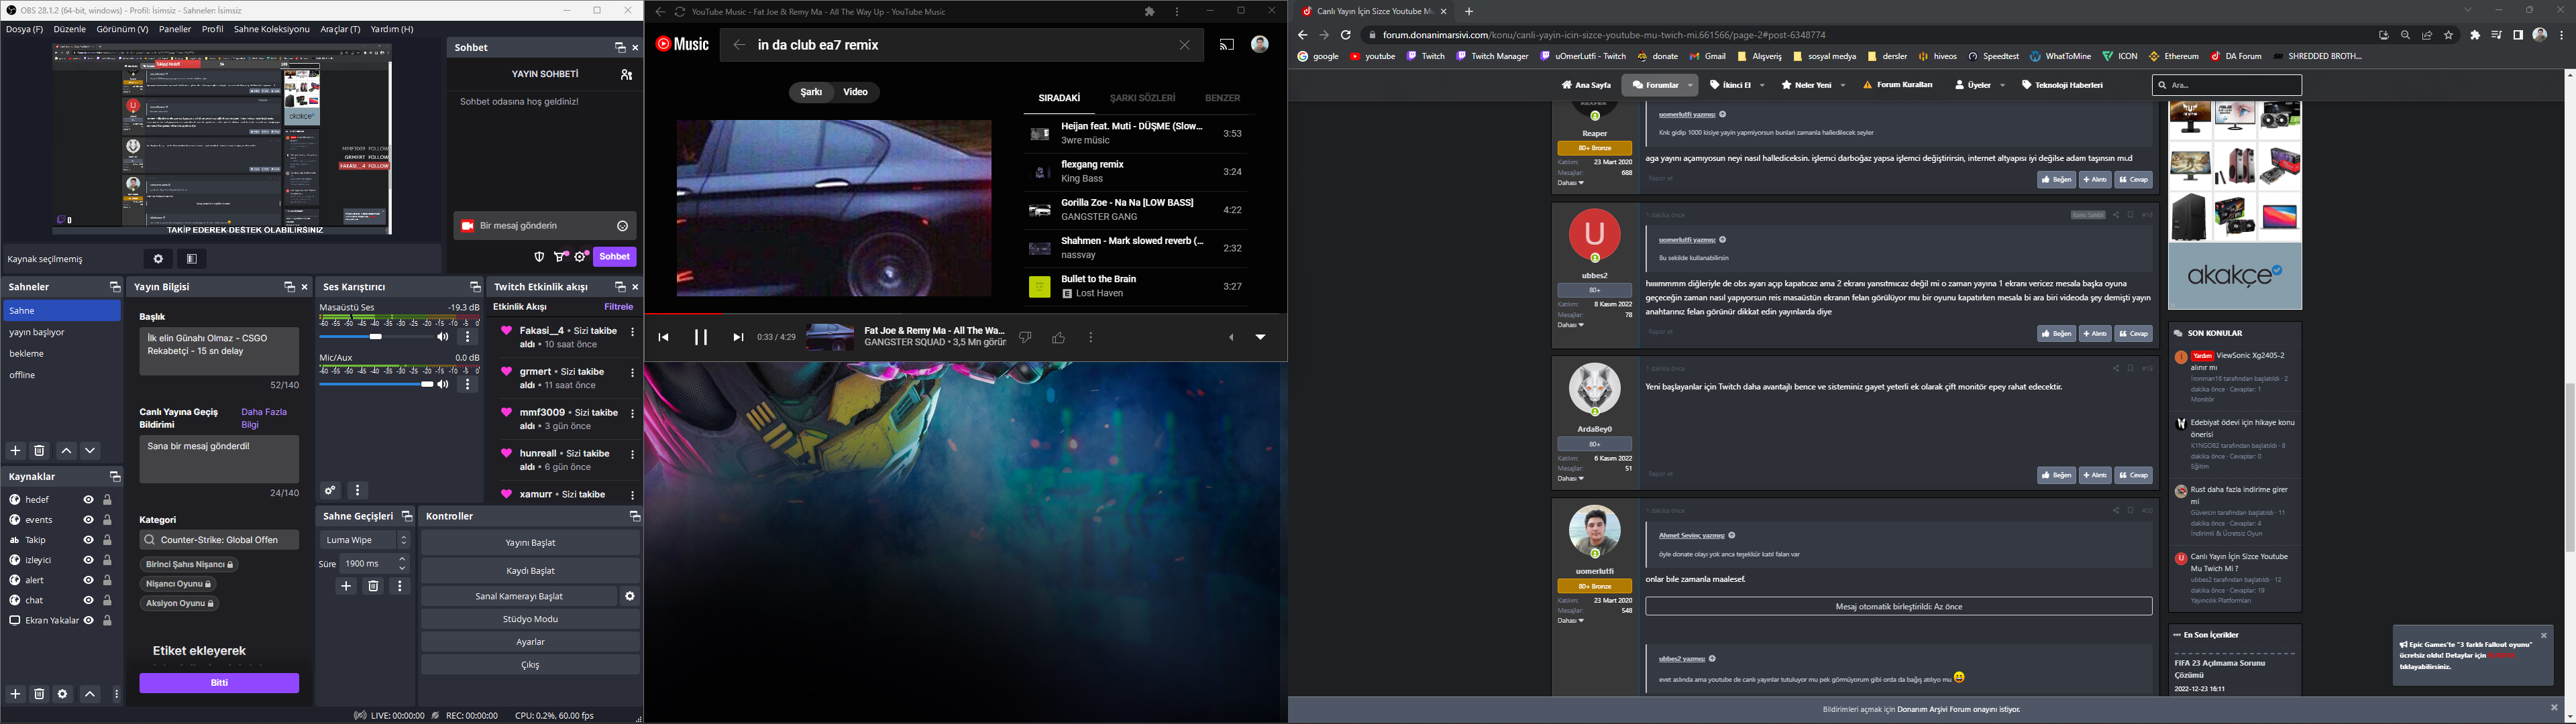Adjust Mic/Aux volume slider
Viewport: 2576px width, 724px height.
[x=375, y=384]
